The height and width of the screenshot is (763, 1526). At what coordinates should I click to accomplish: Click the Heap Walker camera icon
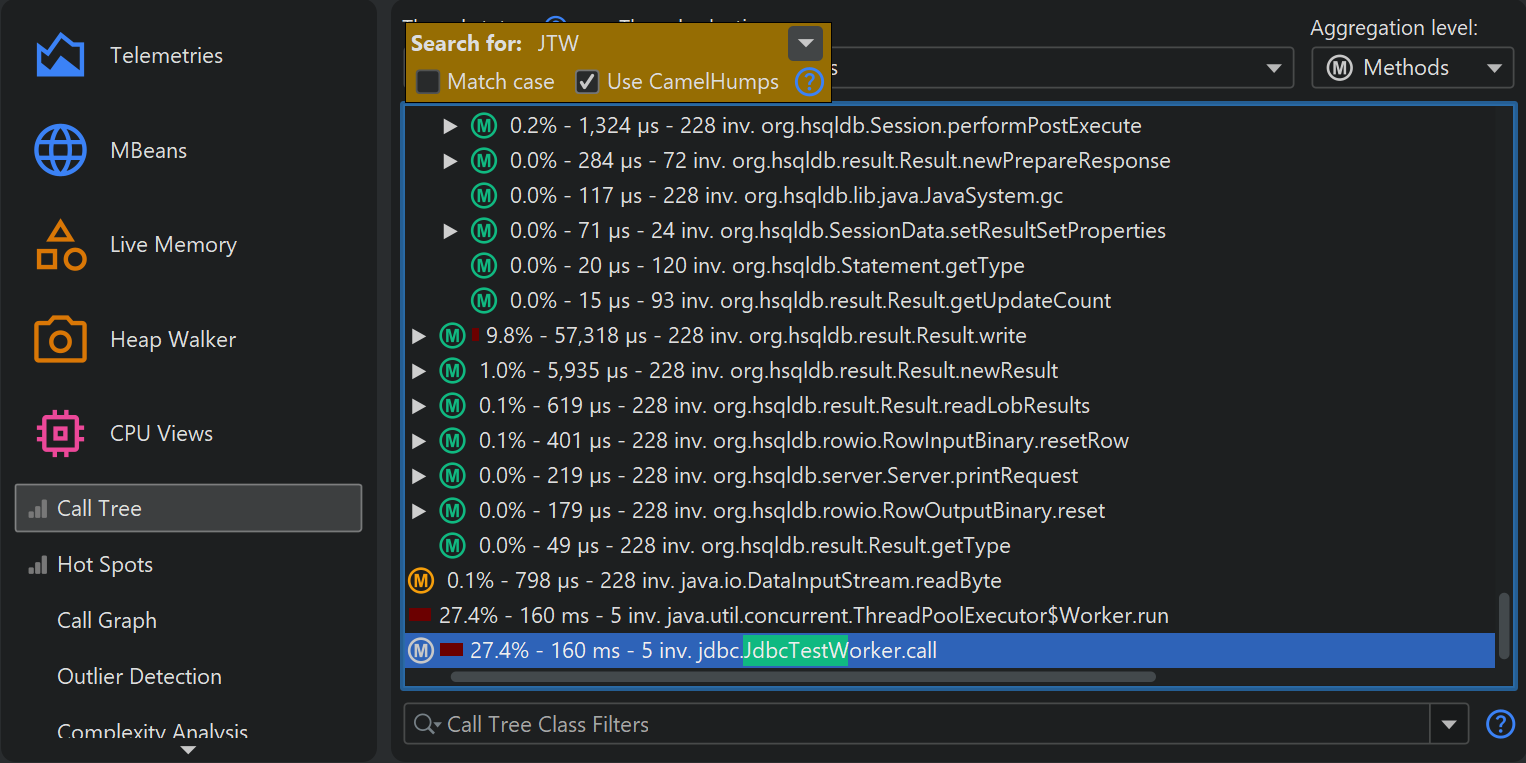coord(60,339)
